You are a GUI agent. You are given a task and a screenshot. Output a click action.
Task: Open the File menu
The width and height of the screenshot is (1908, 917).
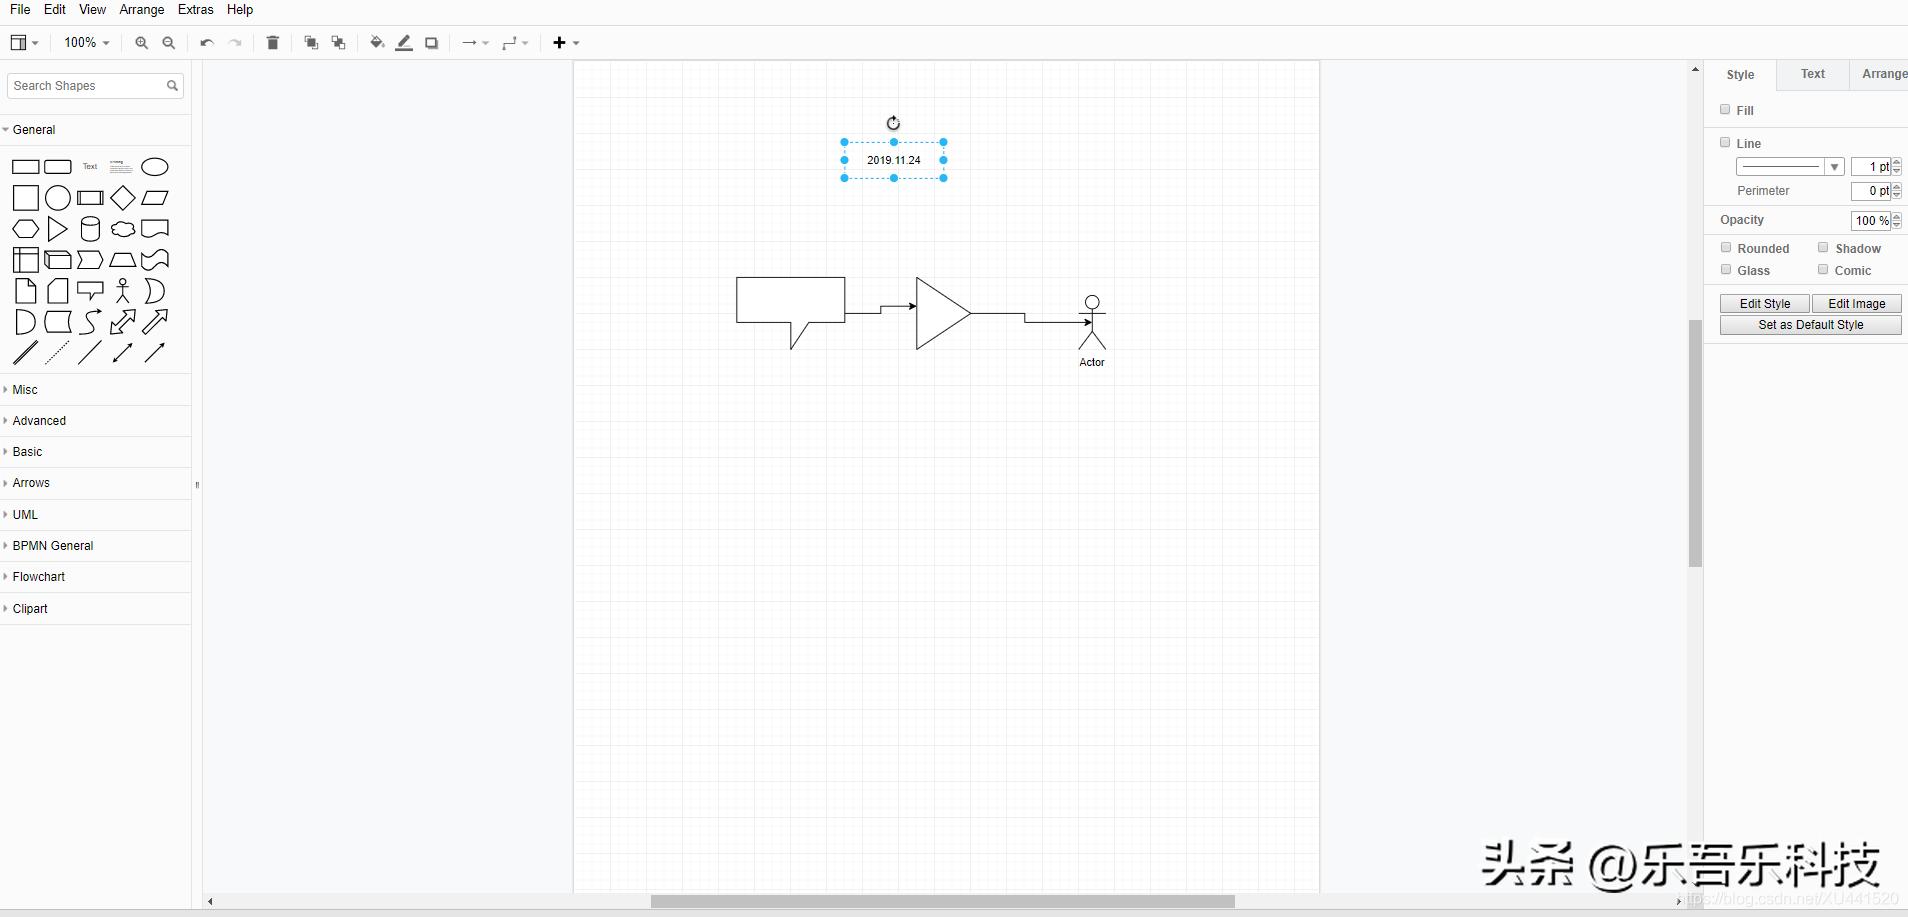tap(20, 10)
